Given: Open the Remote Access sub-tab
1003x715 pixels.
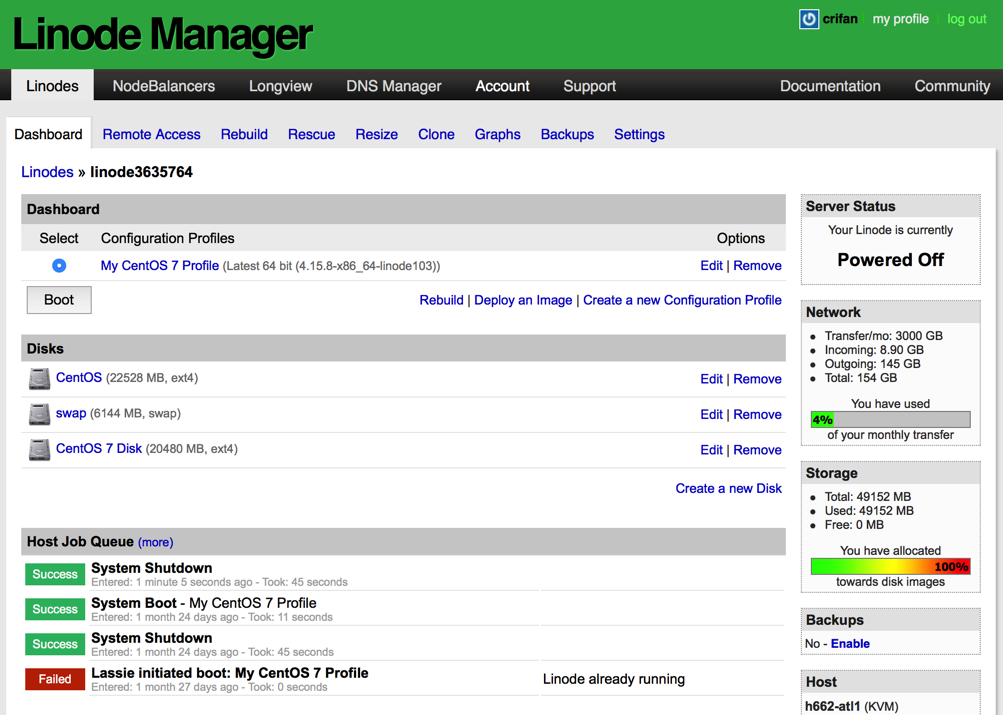Looking at the screenshot, I should pos(152,134).
